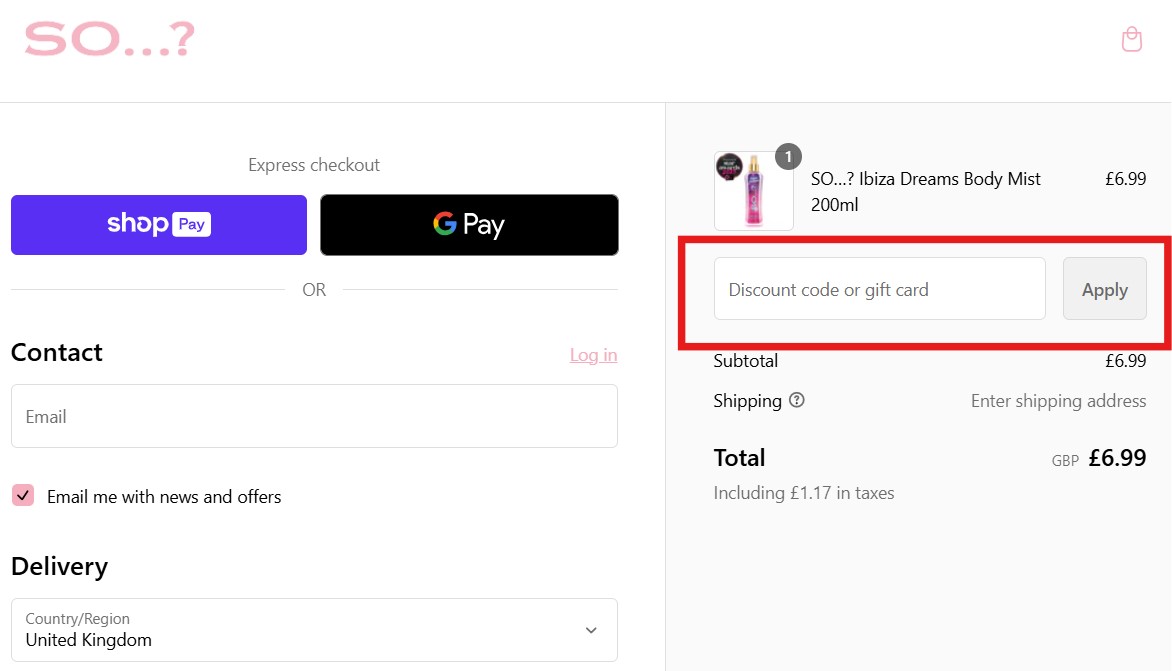The height and width of the screenshot is (671, 1172).
Task: Click the Log in link
Action: [593, 355]
